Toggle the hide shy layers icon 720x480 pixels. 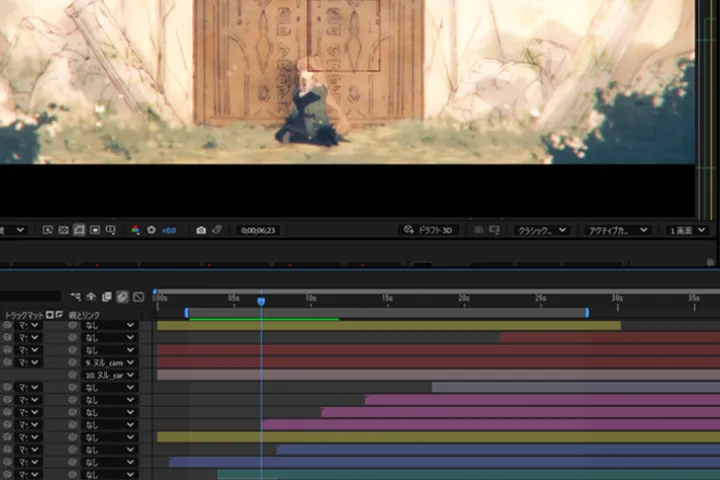[x=91, y=297]
